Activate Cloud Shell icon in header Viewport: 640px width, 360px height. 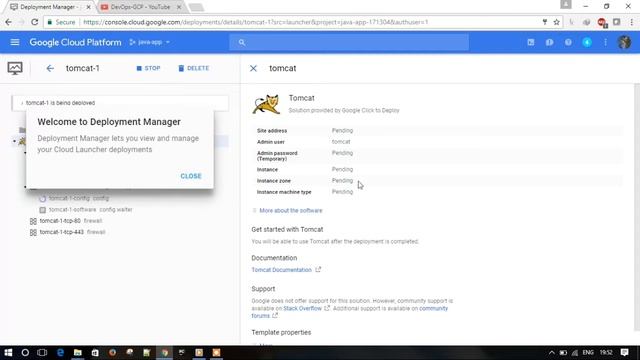[x=531, y=42]
